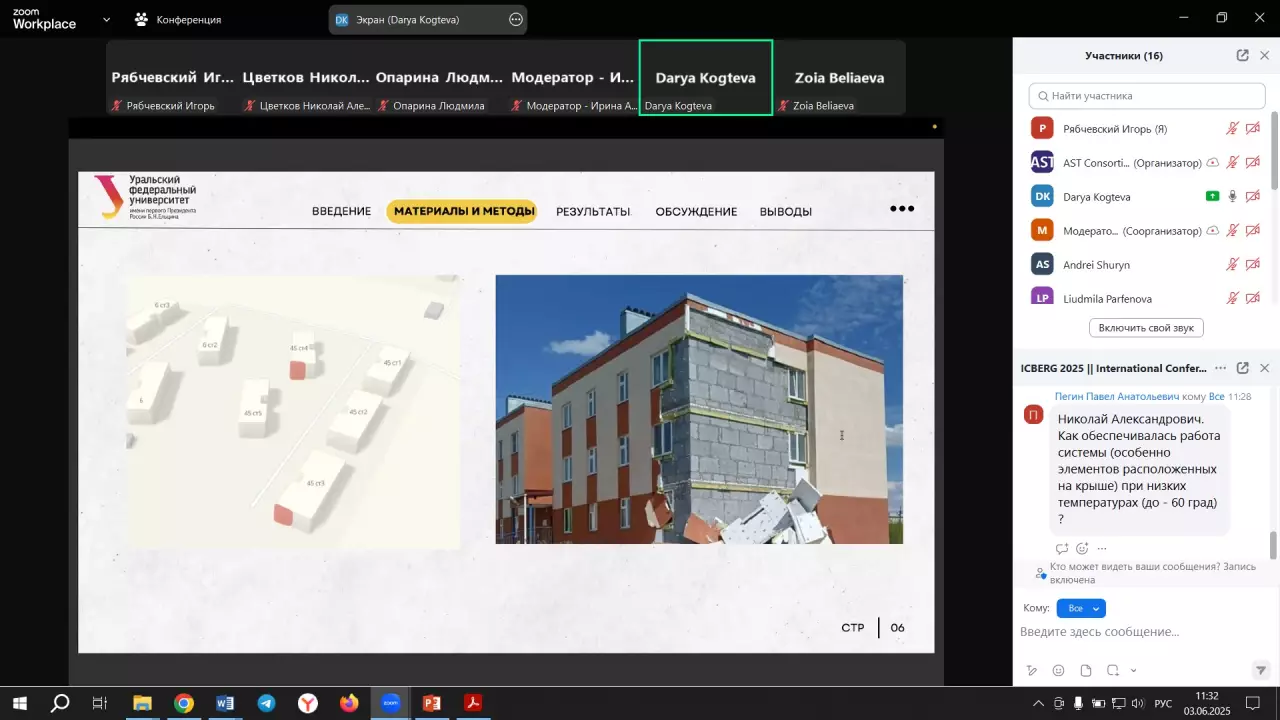
Task: Toggle Andrei Shuryn's camera icon
Action: (1253, 265)
